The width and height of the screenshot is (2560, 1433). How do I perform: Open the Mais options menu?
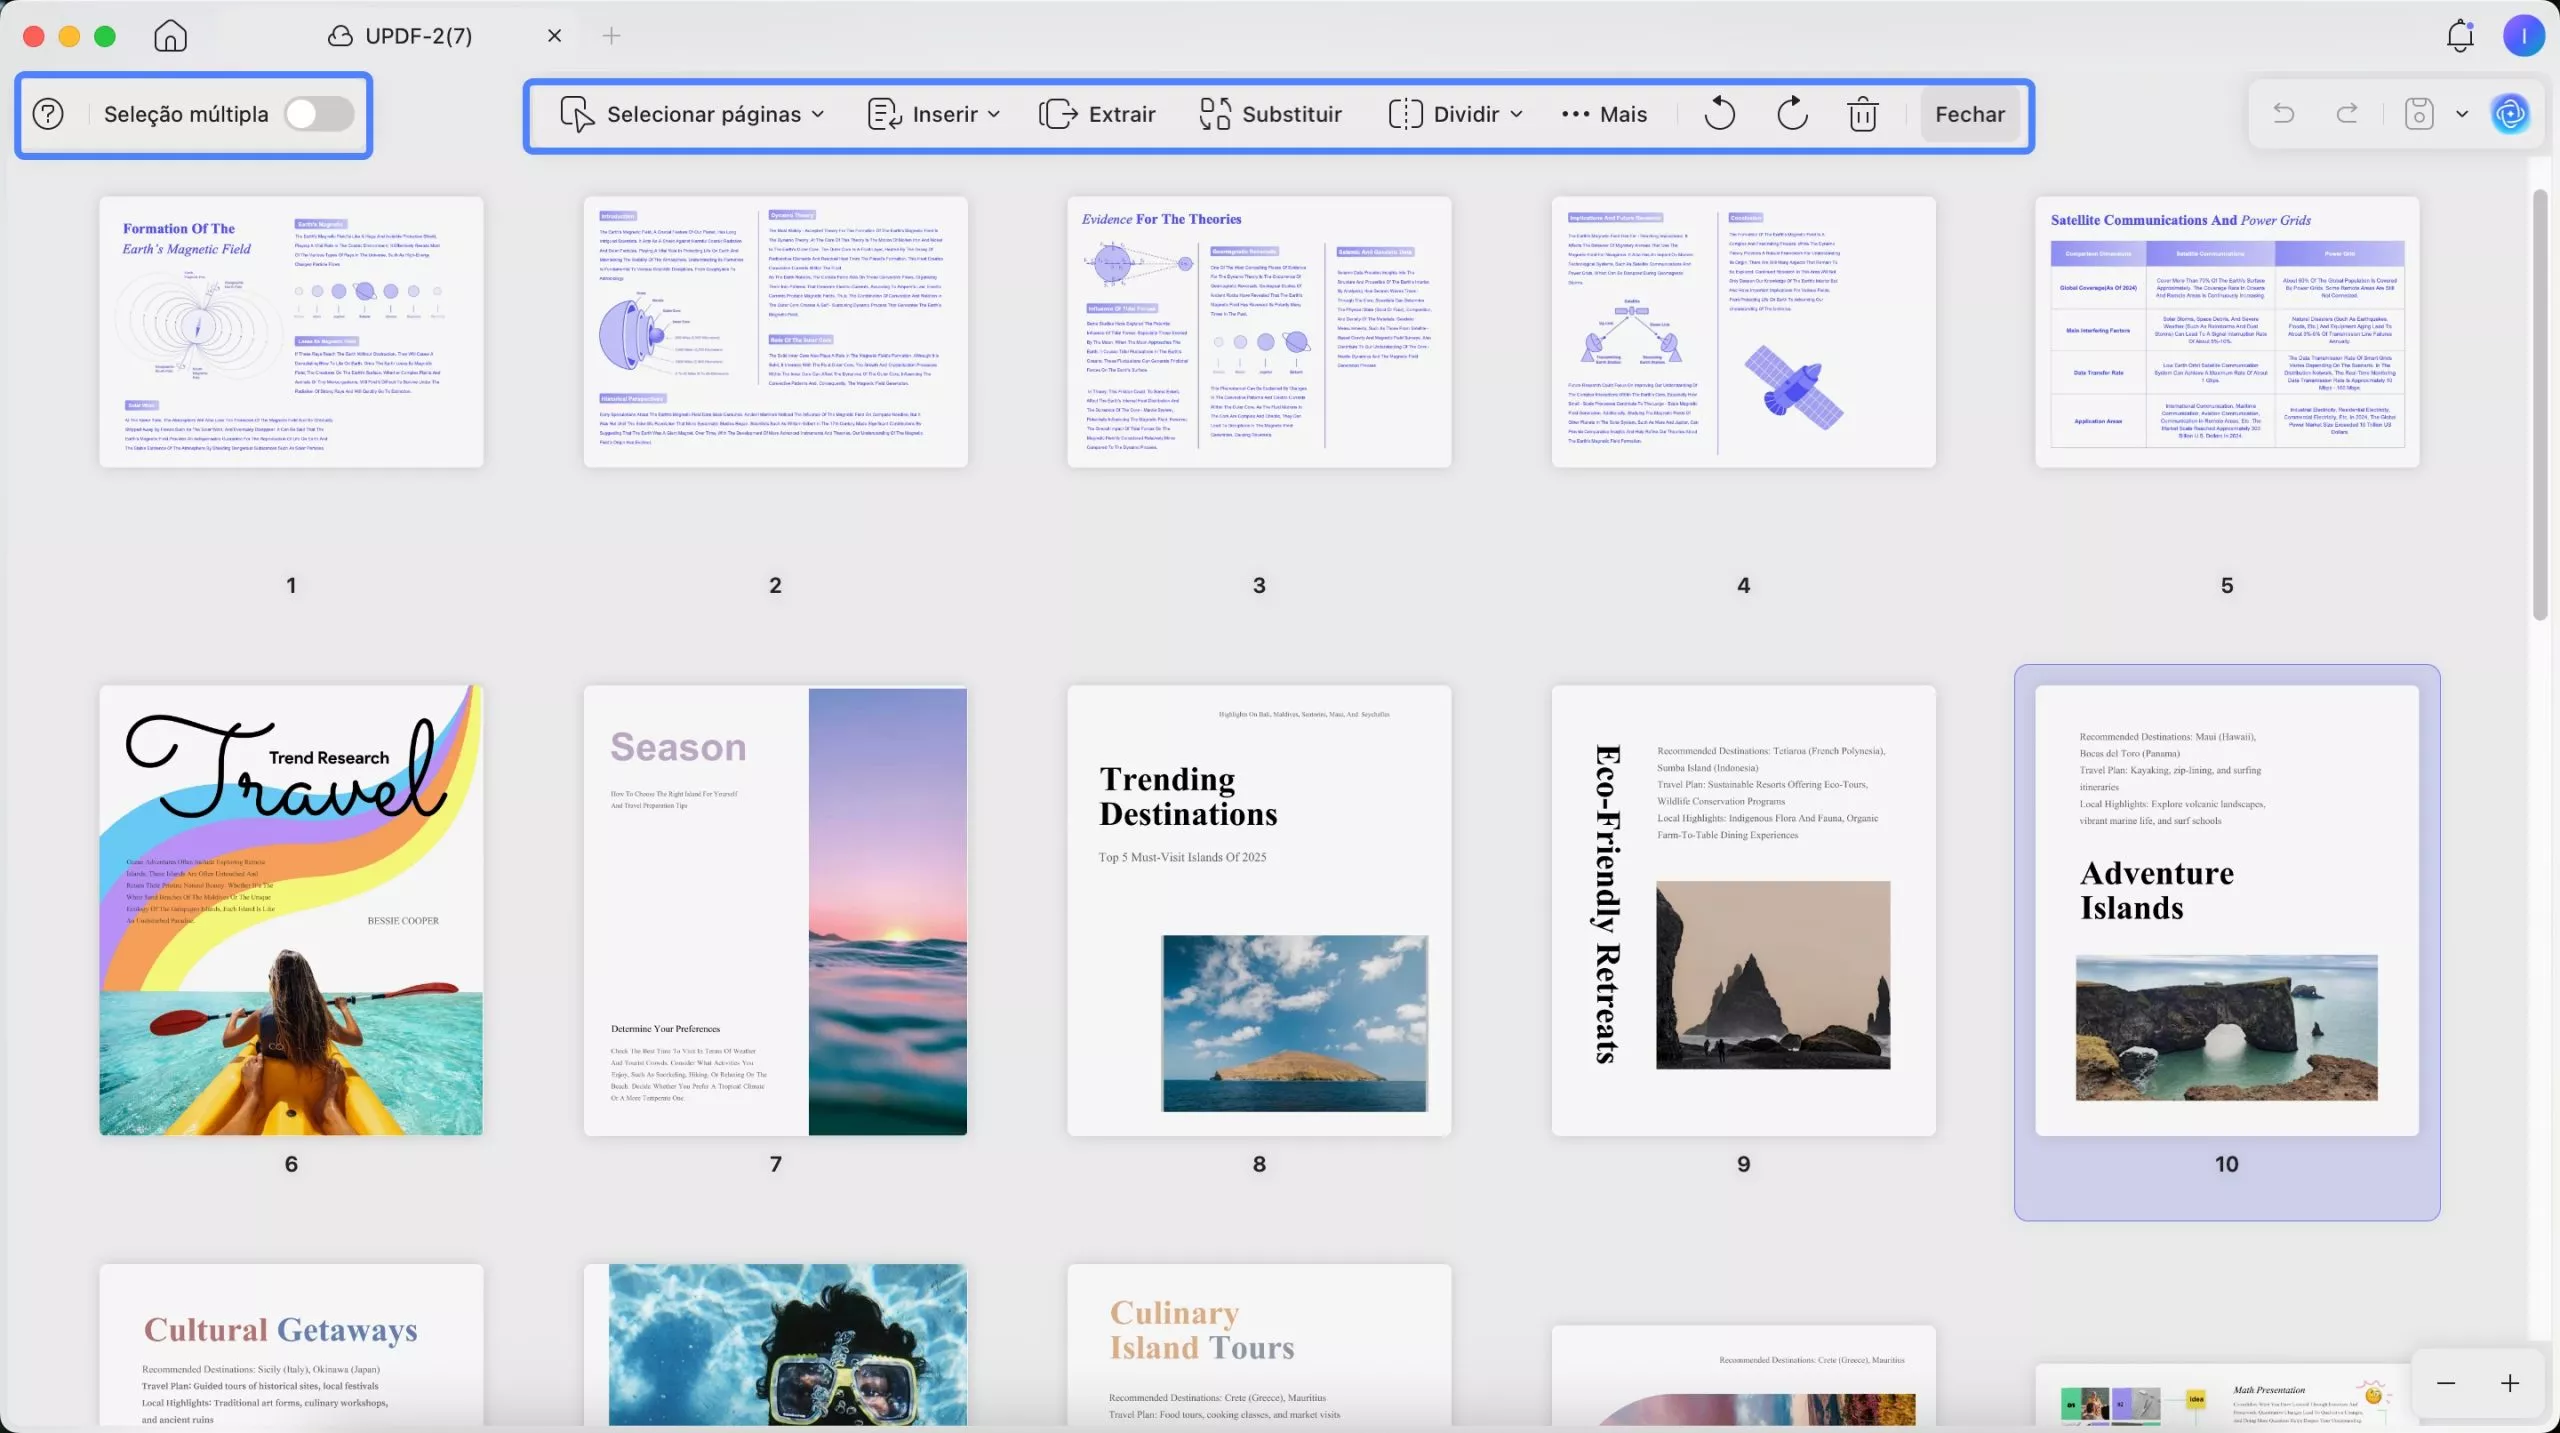click(x=1604, y=114)
